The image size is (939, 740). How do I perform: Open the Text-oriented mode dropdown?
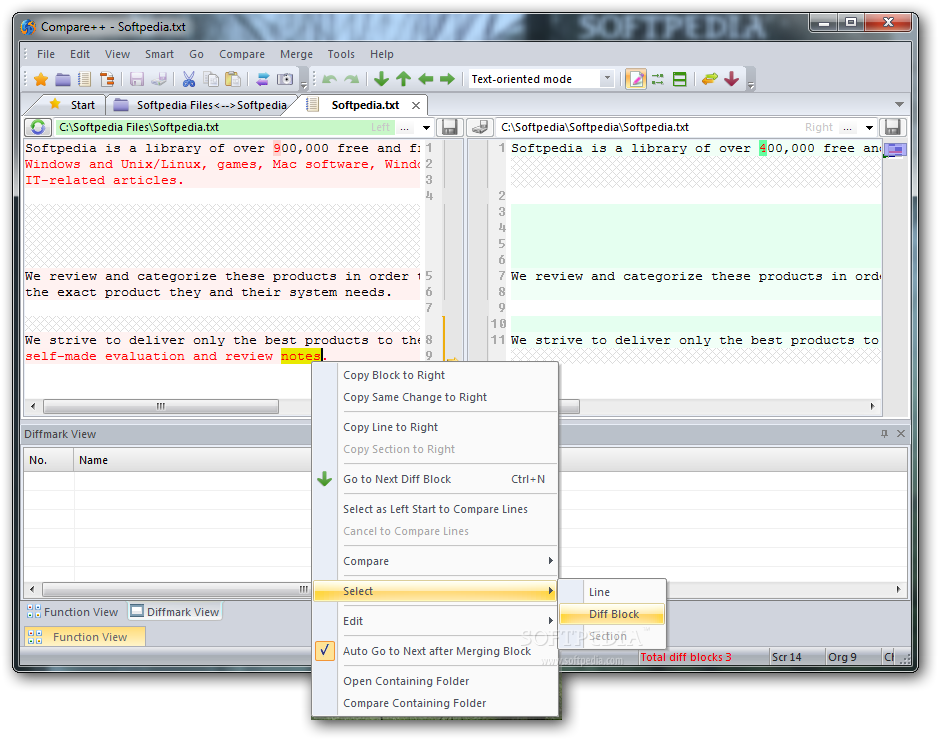point(607,79)
